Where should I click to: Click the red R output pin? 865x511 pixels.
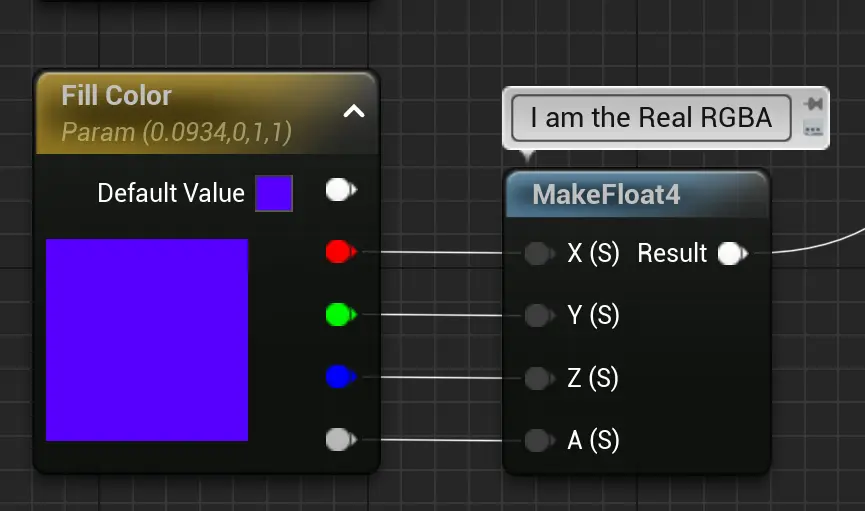tap(340, 253)
